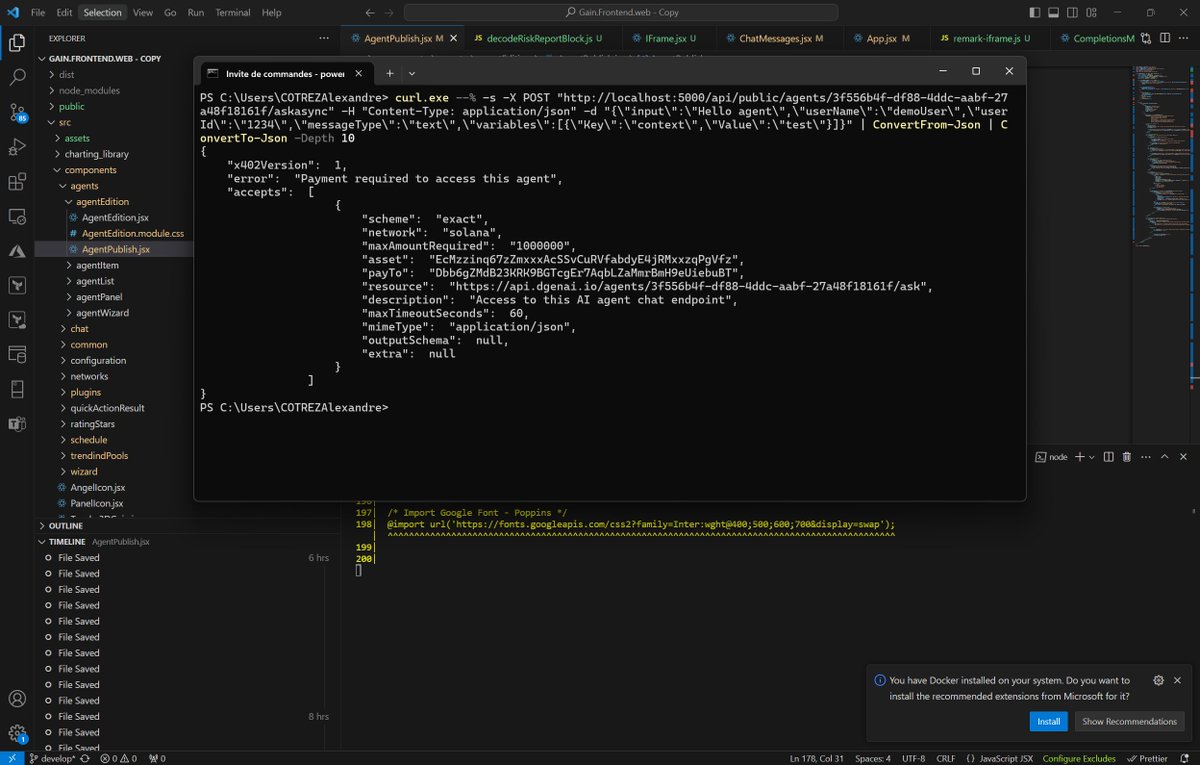This screenshot has width=1200, height=765.
Task: Click the Show Recommendations button
Action: click(x=1129, y=721)
